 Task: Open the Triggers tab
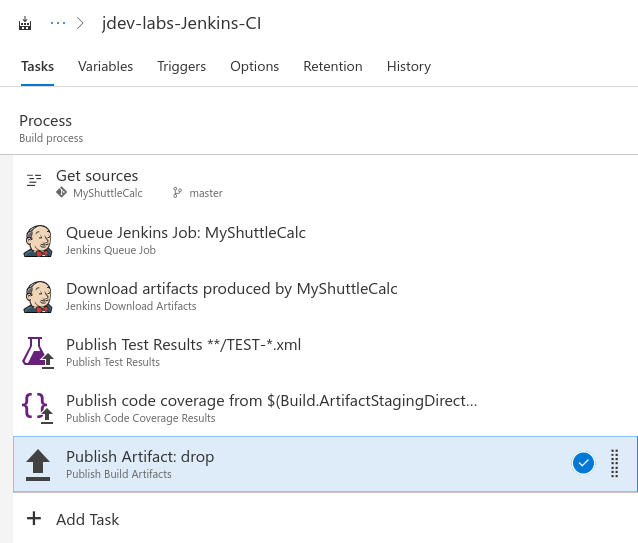pyautogui.click(x=181, y=66)
